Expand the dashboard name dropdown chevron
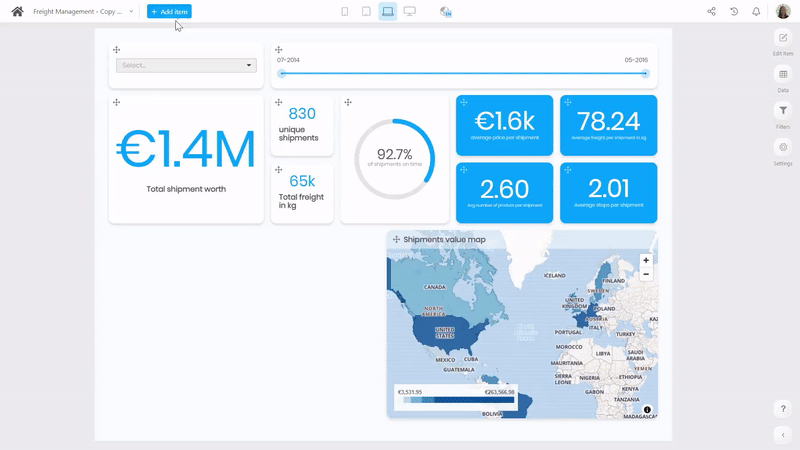This screenshot has width=800, height=450. pos(131,11)
